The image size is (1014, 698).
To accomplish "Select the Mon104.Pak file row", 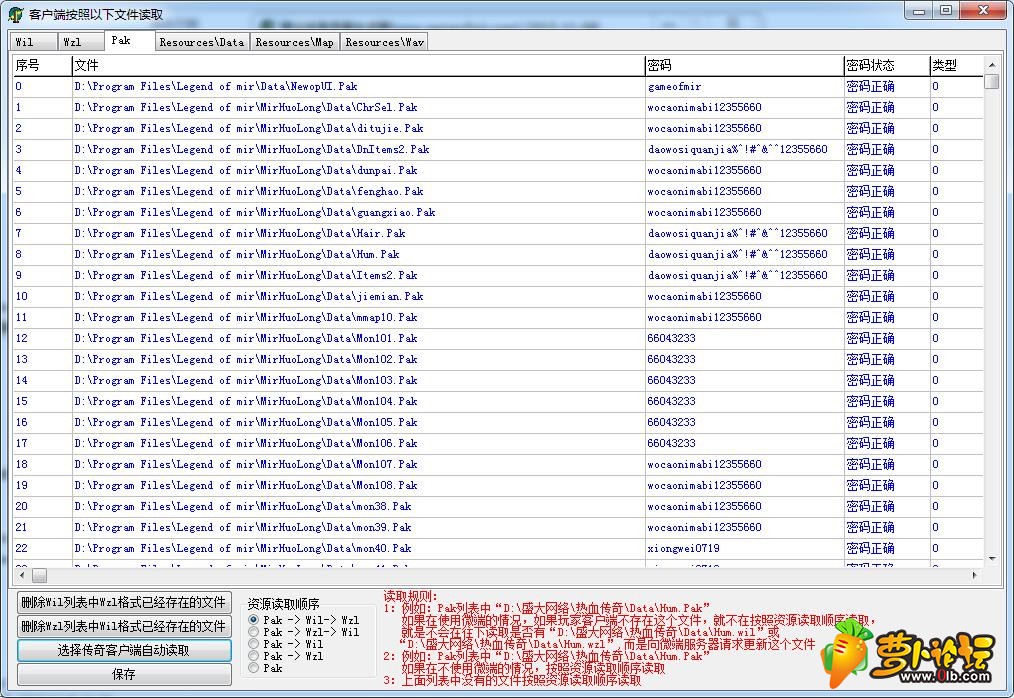I will point(498,401).
